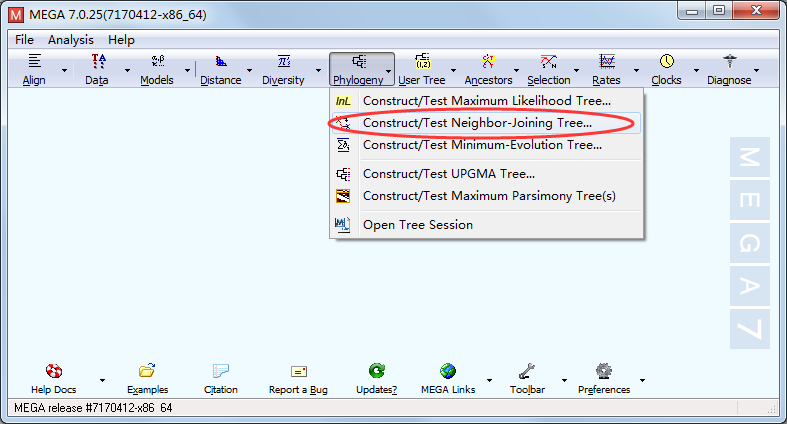787x424 pixels.
Task: Minimize the MEGA window
Action: point(692,11)
